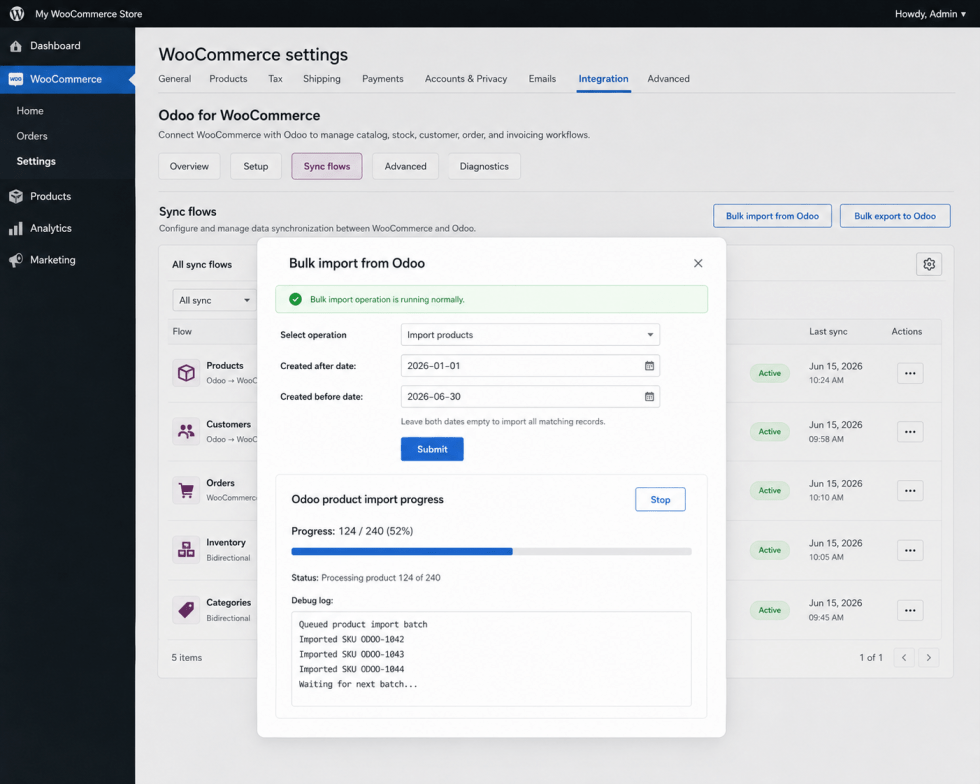Click the import progress bar
Image resolution: width=980 pixels, height=784 pixels.
[491, 551]
